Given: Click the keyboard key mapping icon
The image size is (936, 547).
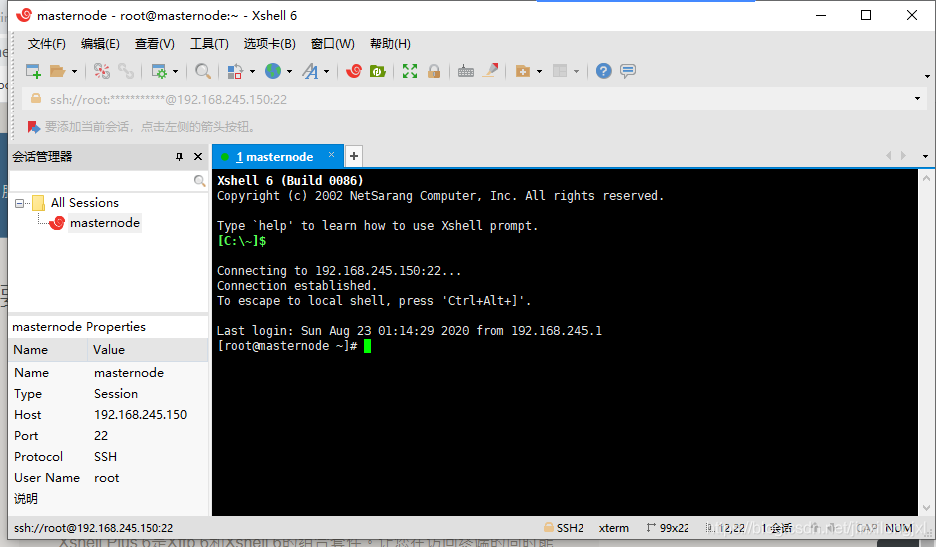Looking at the screenshot, I should tap(466, 71).
